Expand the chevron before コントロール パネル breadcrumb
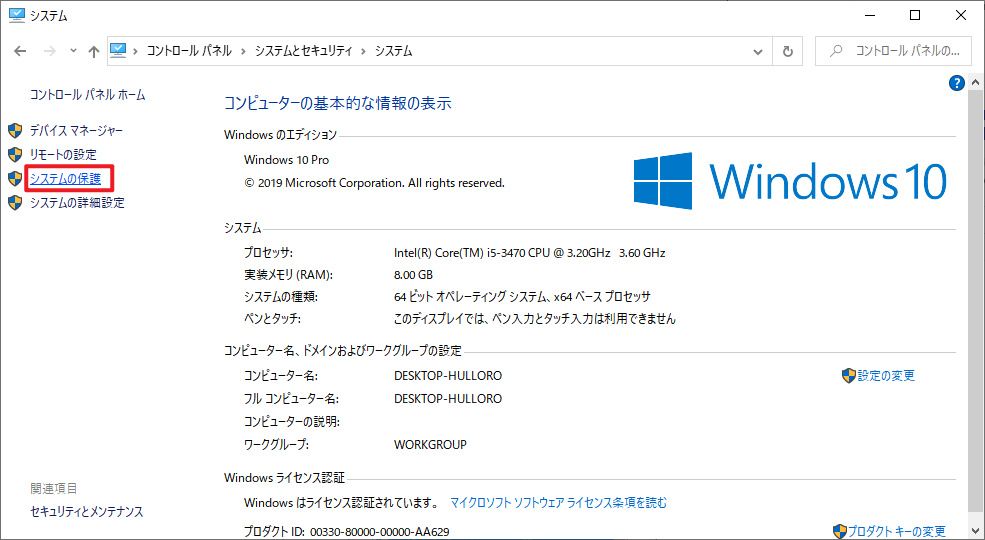This screenshot has width=985, height=540. tap(136, 51)
